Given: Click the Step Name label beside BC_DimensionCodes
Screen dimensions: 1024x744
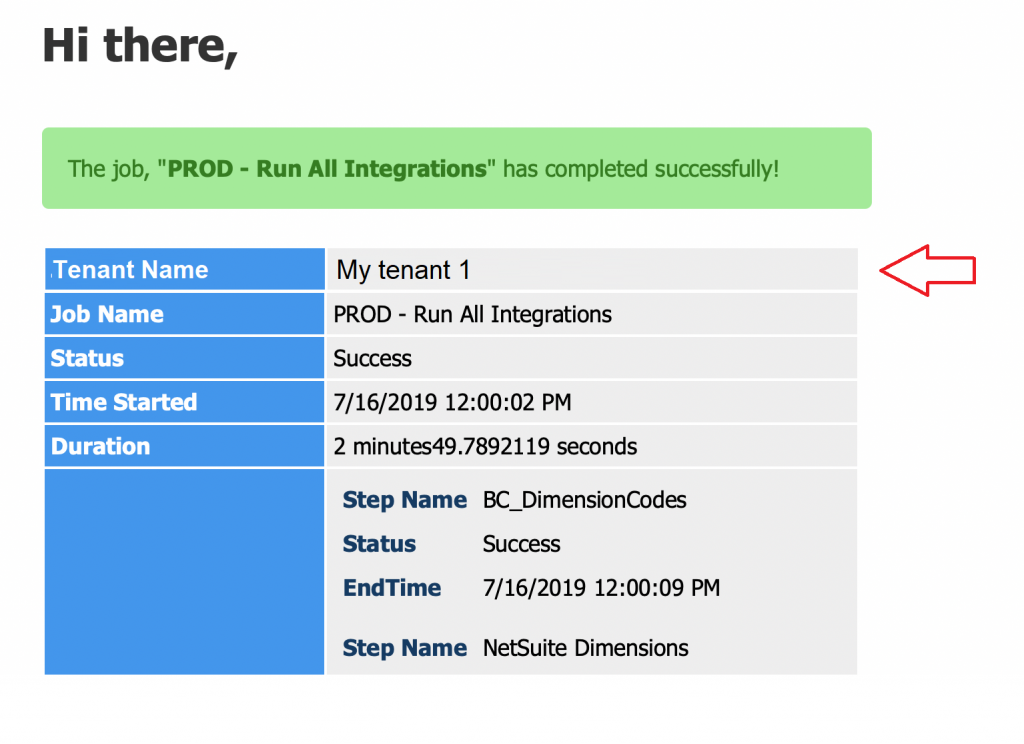Looking at the screenshot, I should coord(404,500).
